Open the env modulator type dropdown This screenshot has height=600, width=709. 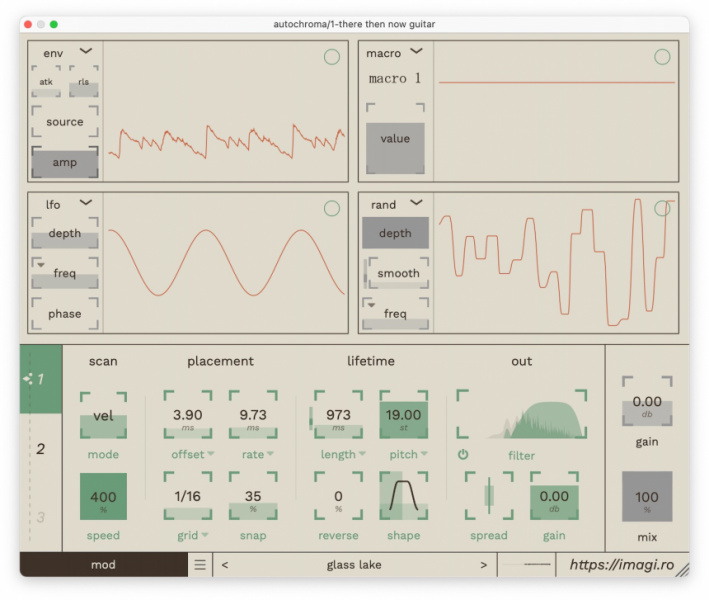[x=86, y=51]
